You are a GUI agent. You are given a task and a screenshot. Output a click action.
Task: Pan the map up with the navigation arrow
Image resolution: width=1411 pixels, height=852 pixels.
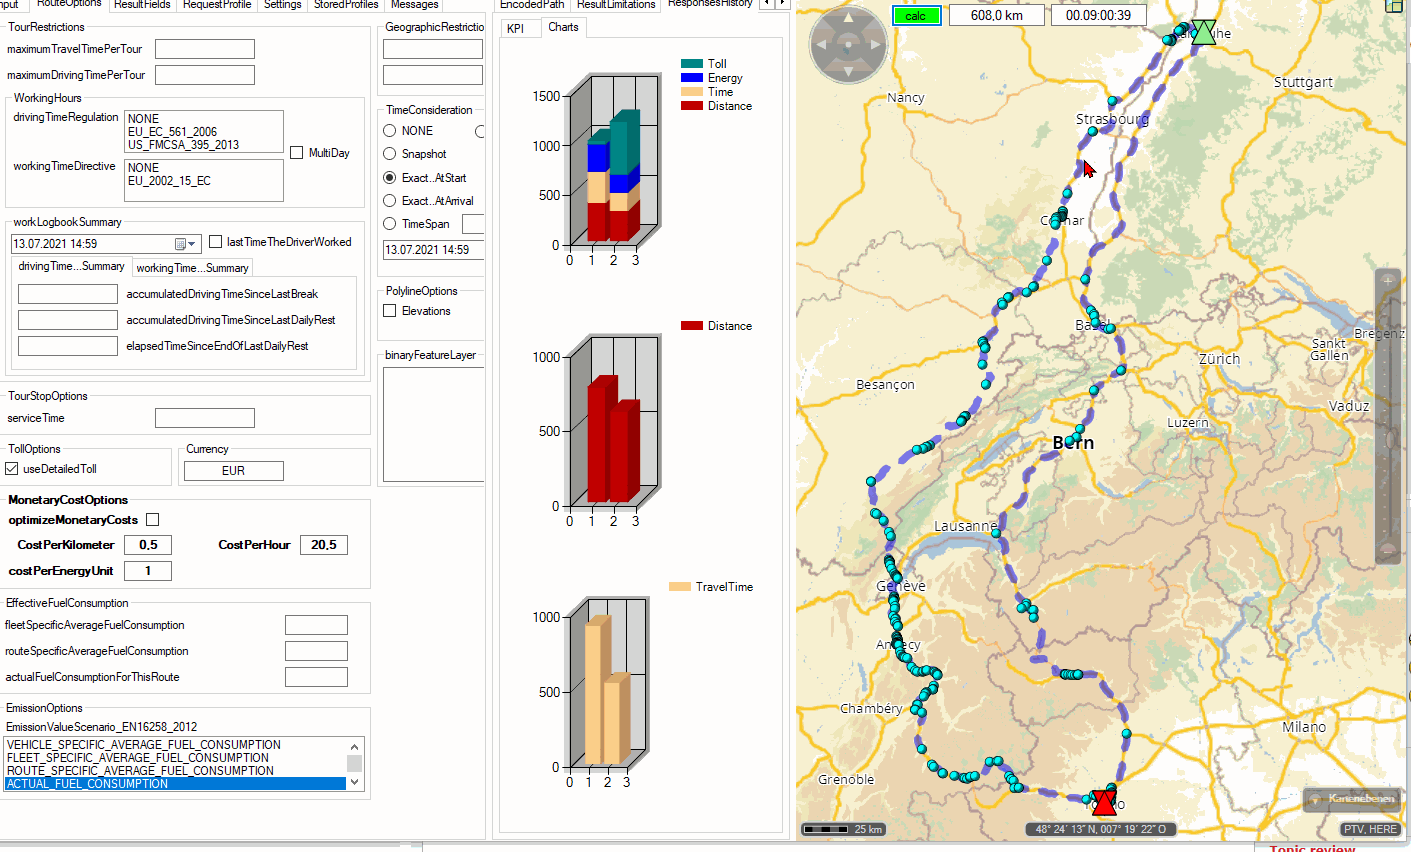click(848, 19)
